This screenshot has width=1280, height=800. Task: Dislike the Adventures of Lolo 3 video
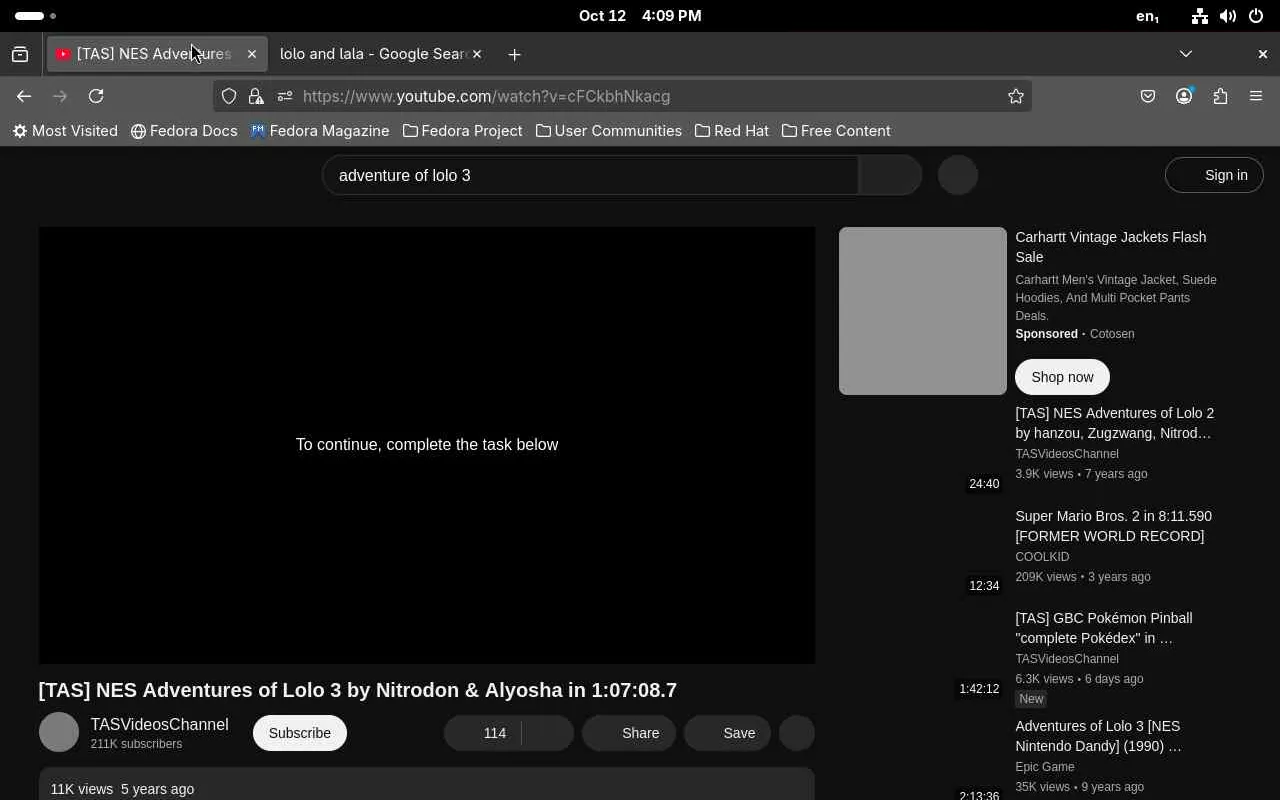[x=548, y=733]
